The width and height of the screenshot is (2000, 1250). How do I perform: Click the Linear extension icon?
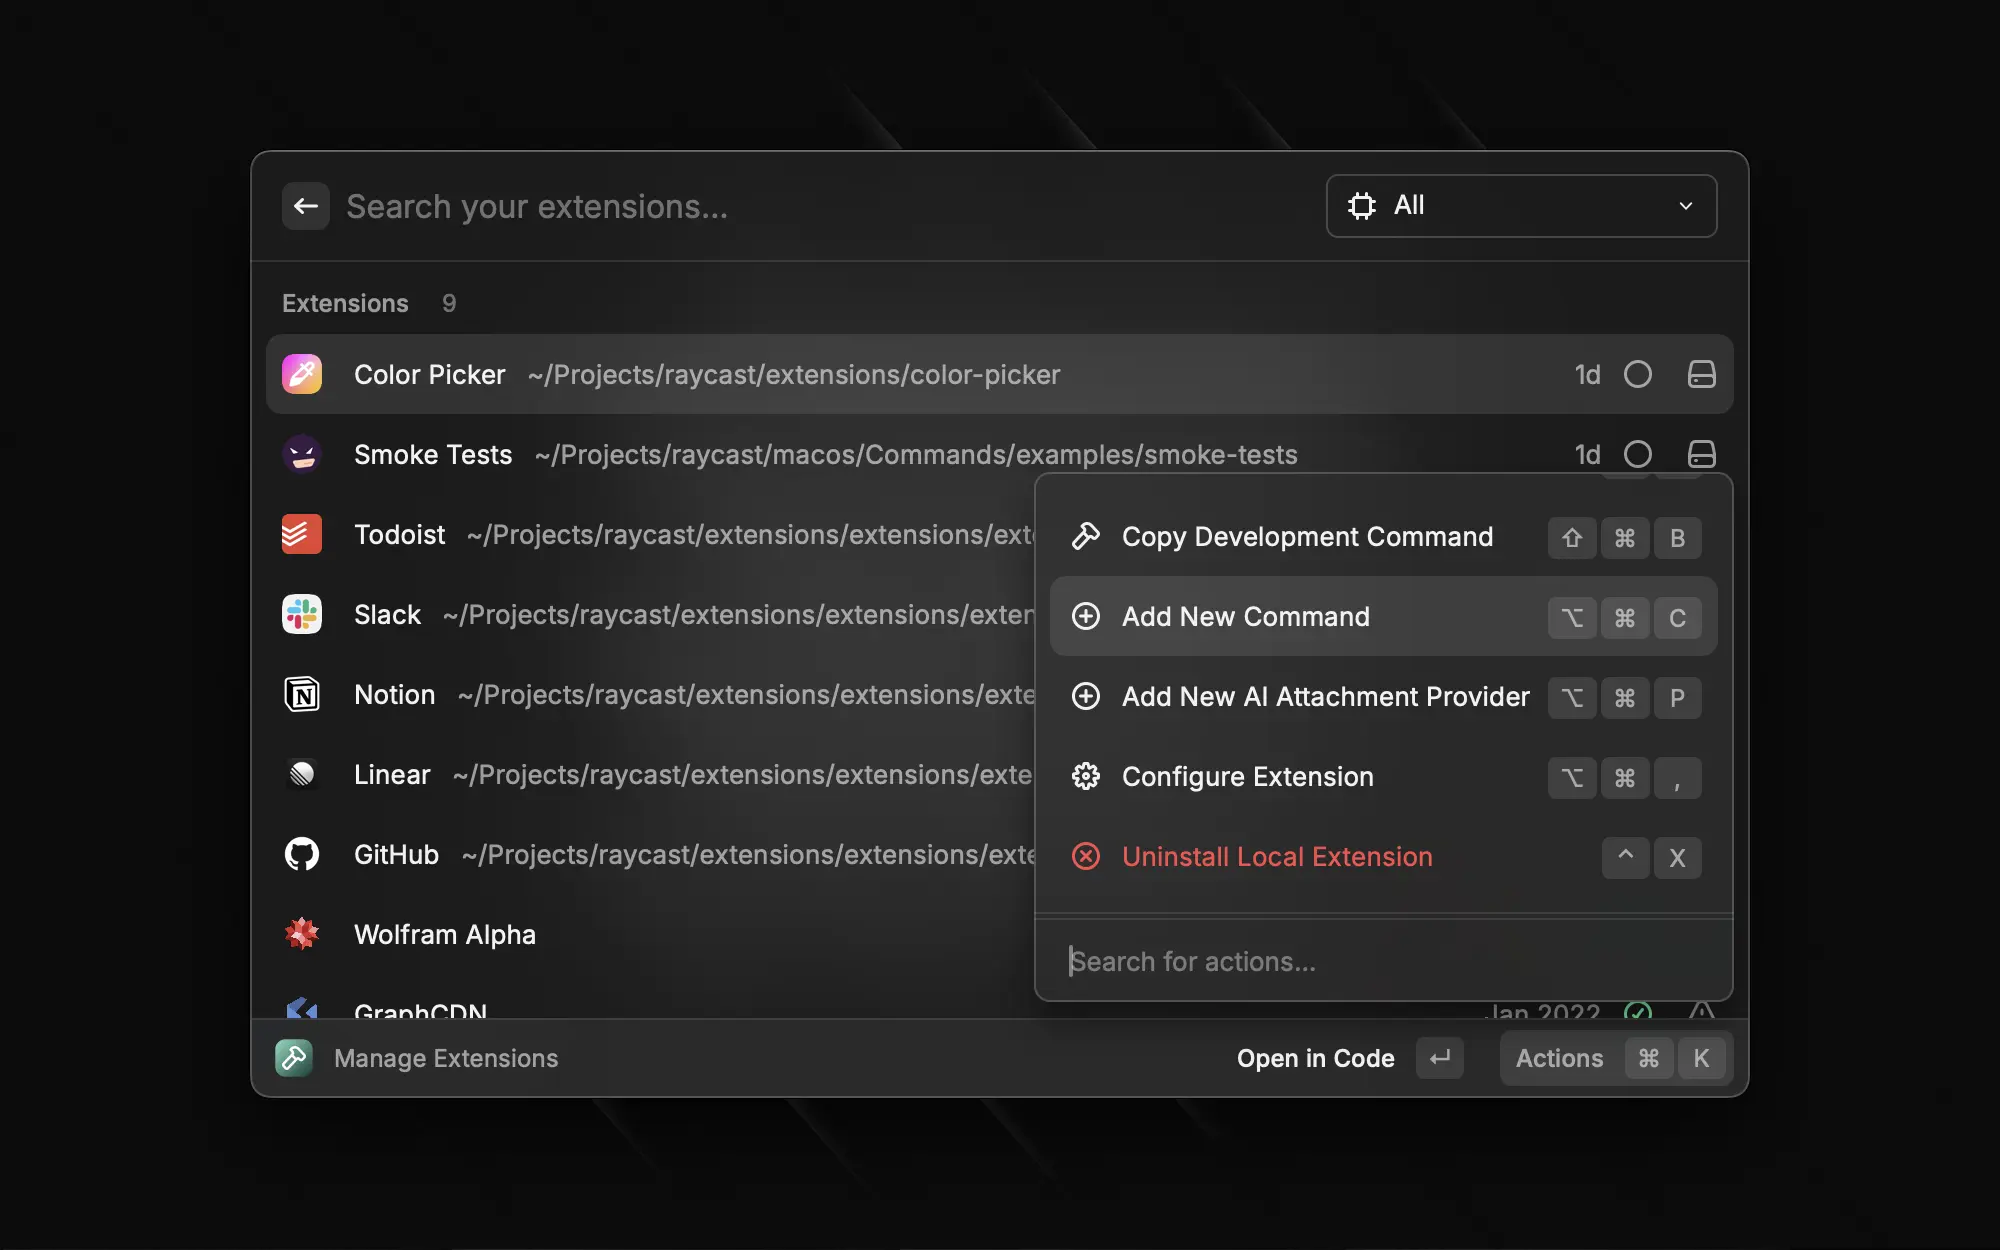click(x=302, y=774)
